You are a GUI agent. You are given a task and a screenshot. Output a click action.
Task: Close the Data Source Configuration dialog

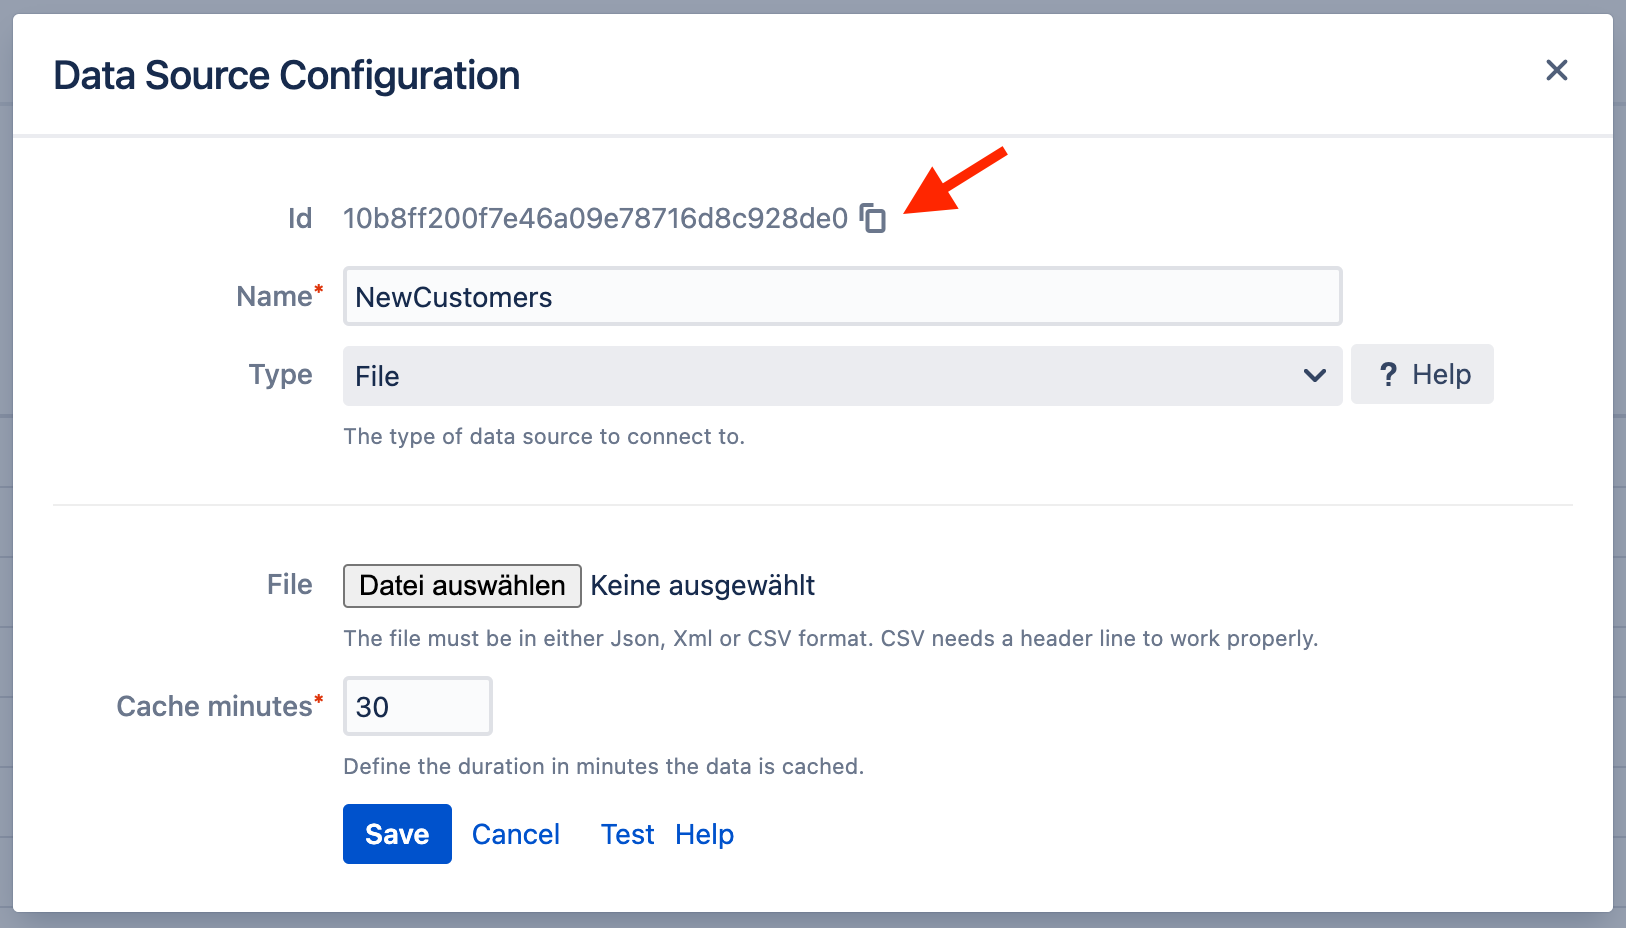coord(1556,70)
